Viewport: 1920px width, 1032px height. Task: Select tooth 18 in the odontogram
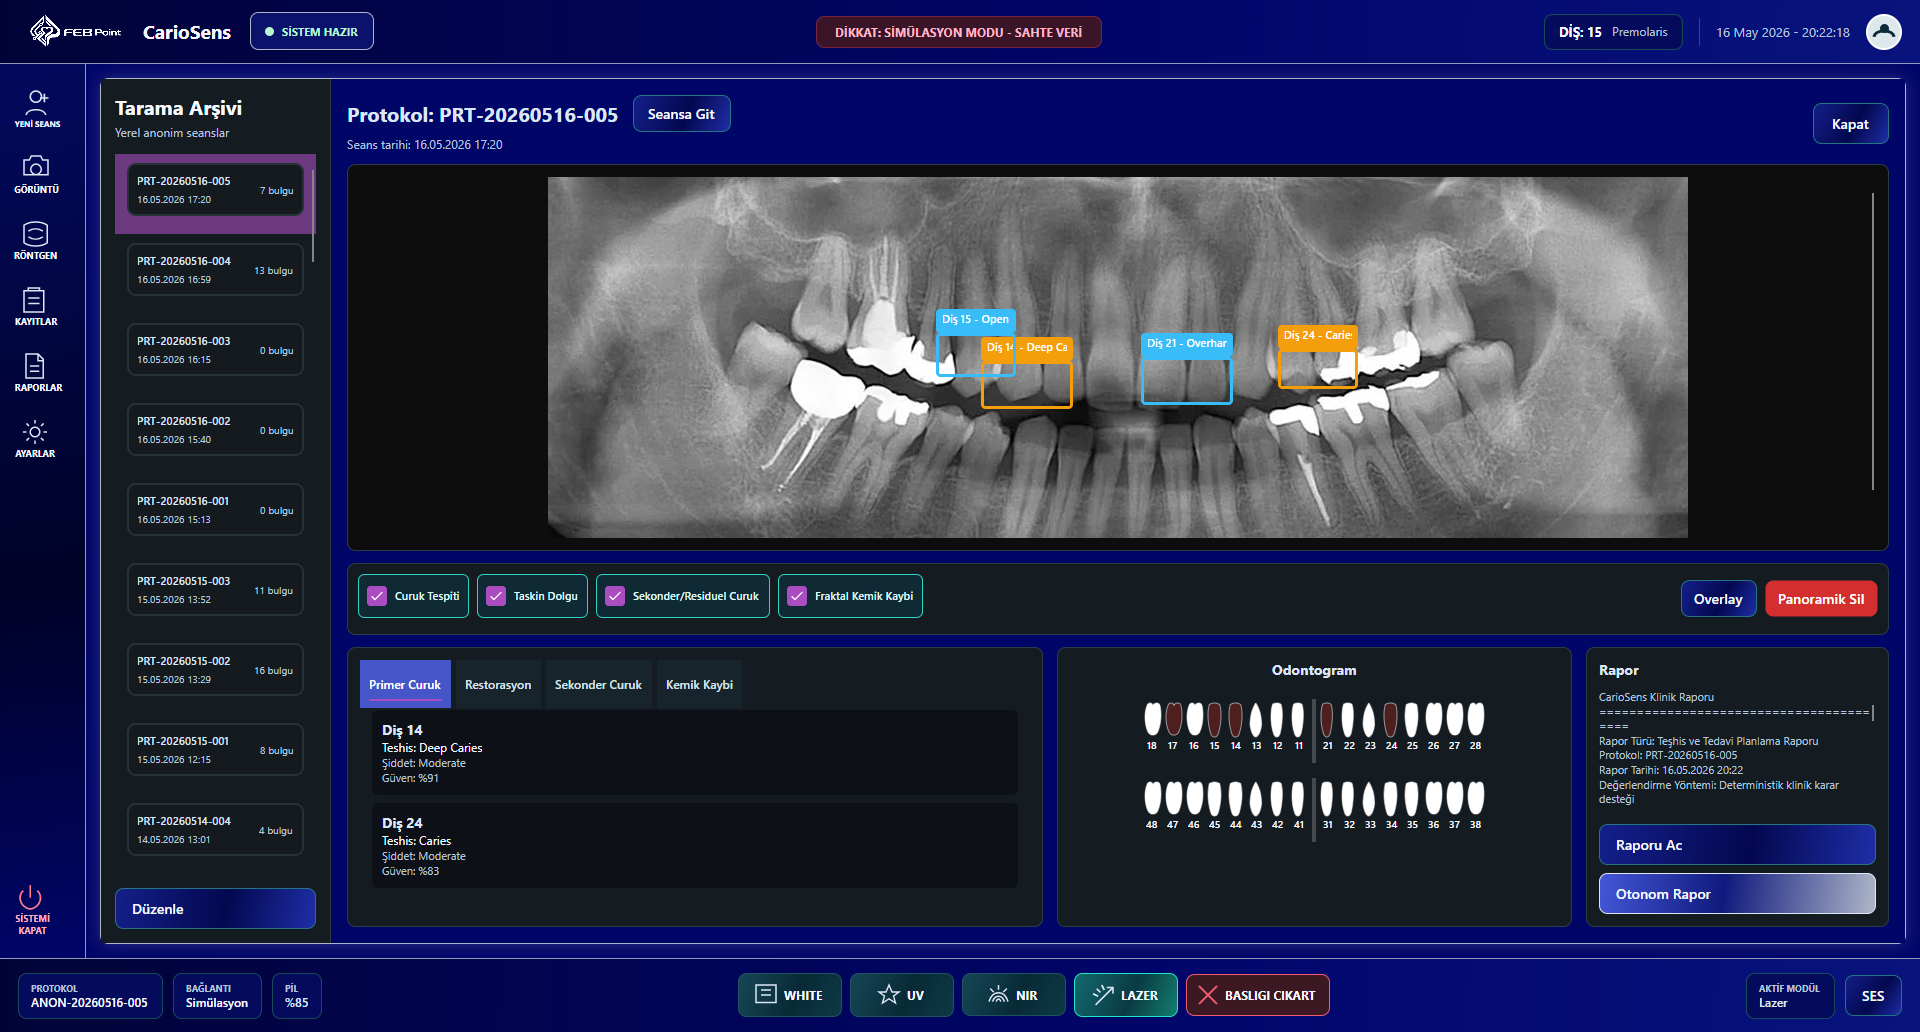[x=1152, y=724]
